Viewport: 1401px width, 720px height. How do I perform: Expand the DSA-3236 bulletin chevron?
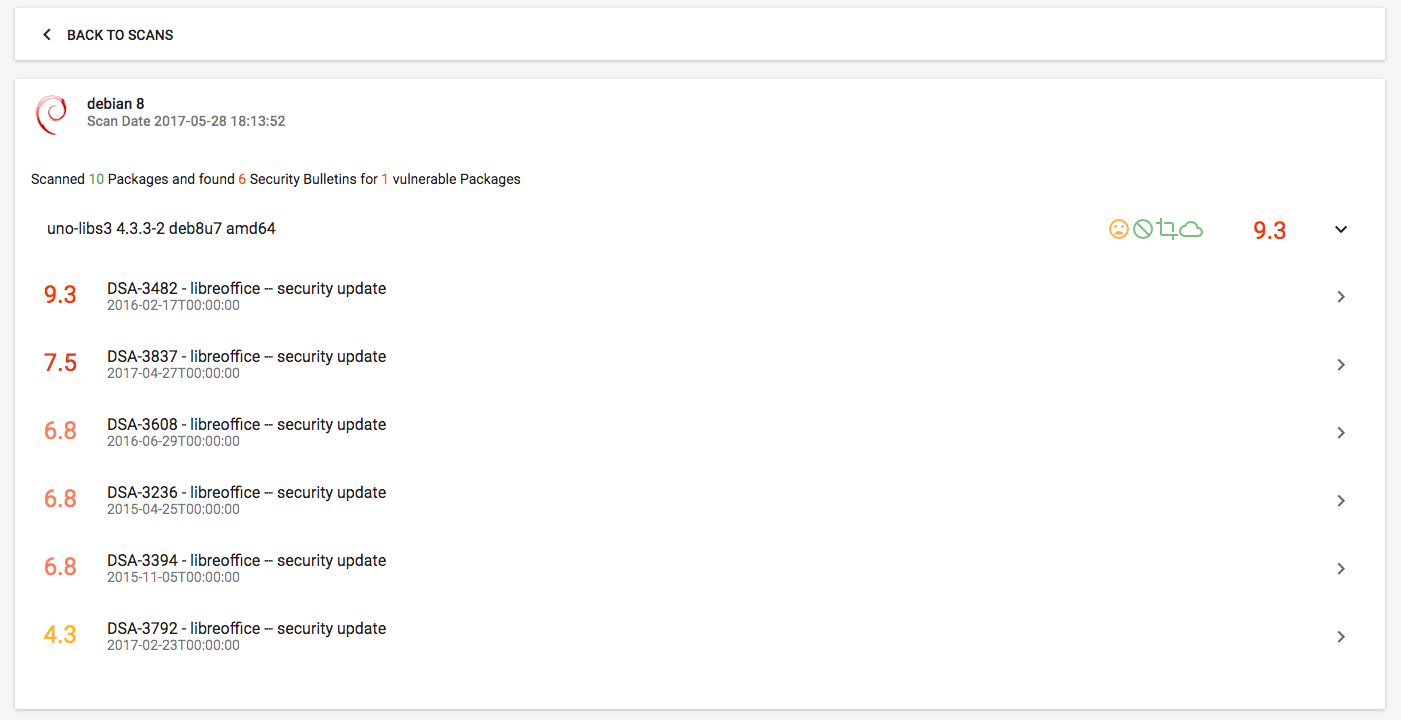(1341, 500)
